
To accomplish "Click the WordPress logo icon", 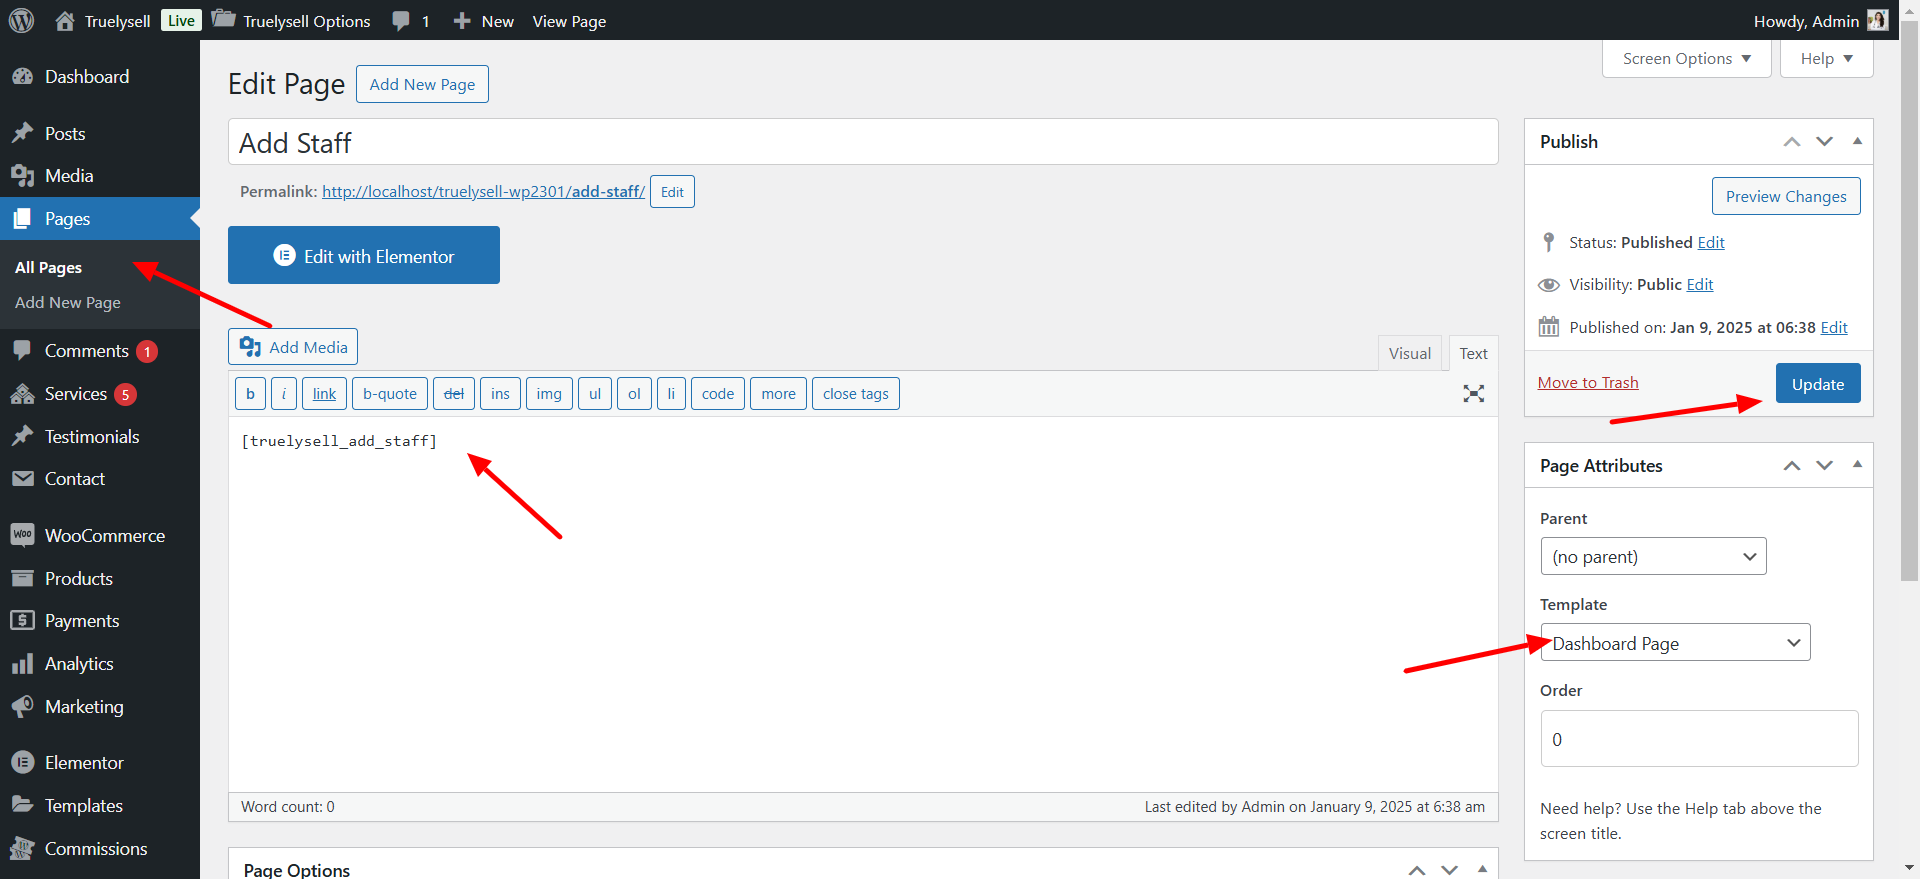I will pos(22,20).
